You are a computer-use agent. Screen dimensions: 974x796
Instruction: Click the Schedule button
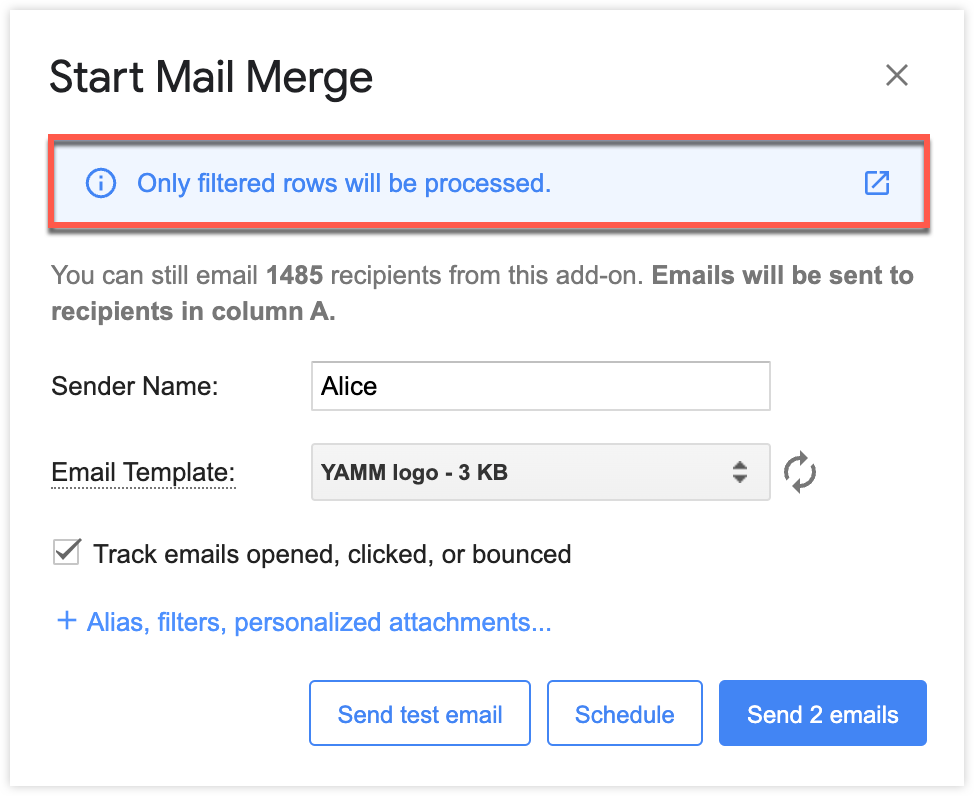(624, 714)
